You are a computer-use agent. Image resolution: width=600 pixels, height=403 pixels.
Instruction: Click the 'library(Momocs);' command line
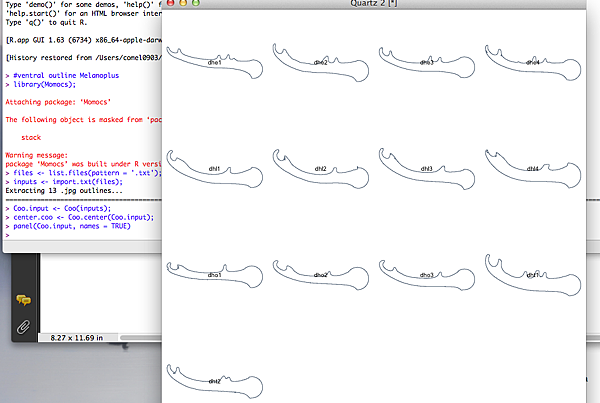(x=44, y=84)
